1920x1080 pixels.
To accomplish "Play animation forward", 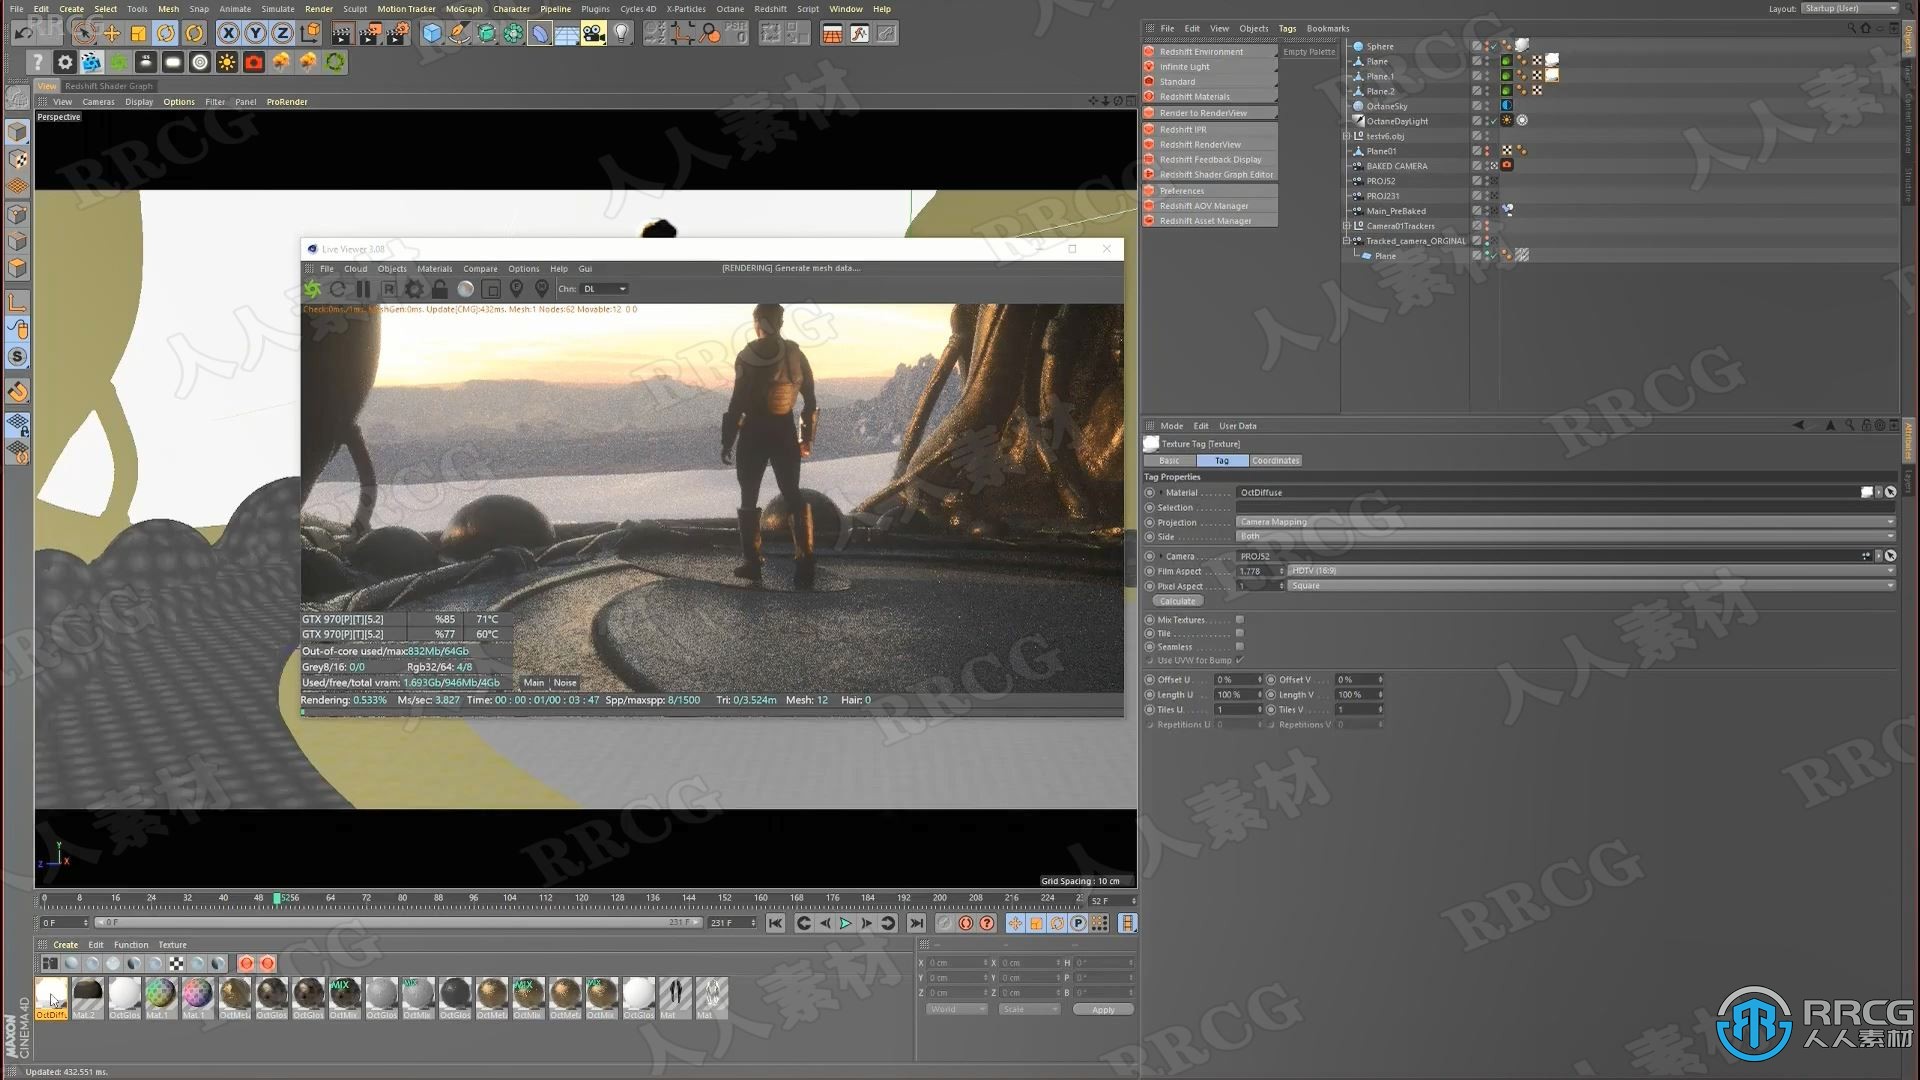I will click(845, 924).
